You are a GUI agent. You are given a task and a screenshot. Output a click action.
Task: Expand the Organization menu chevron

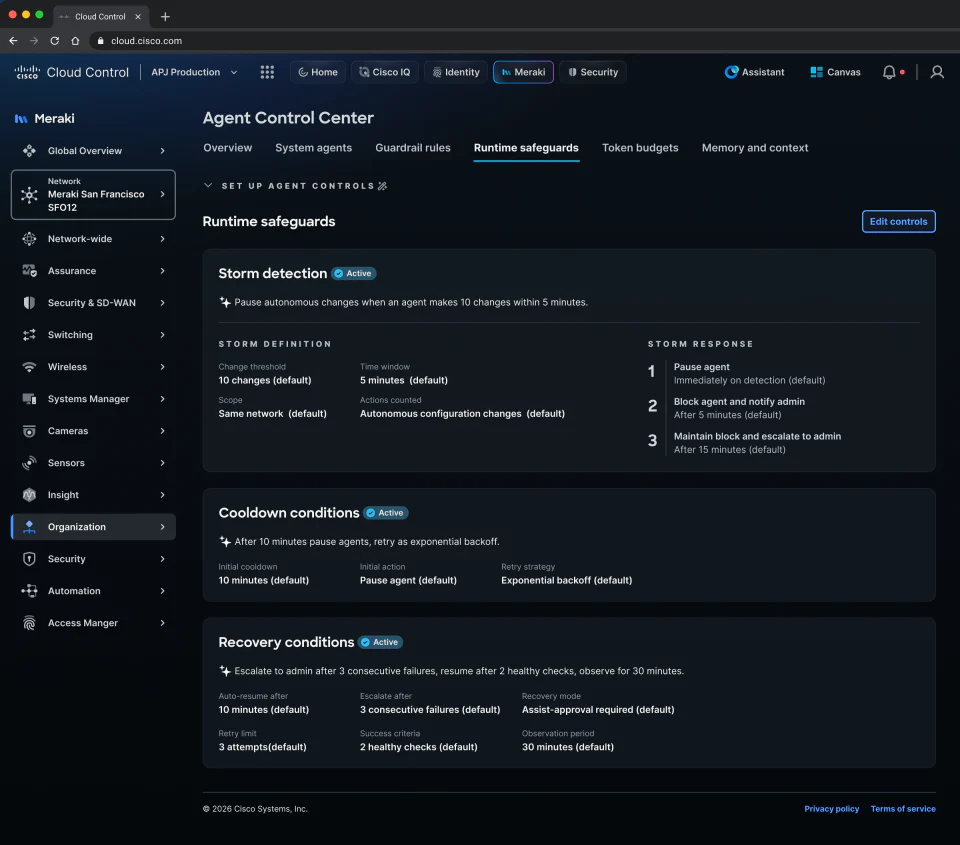click(162, 527)
